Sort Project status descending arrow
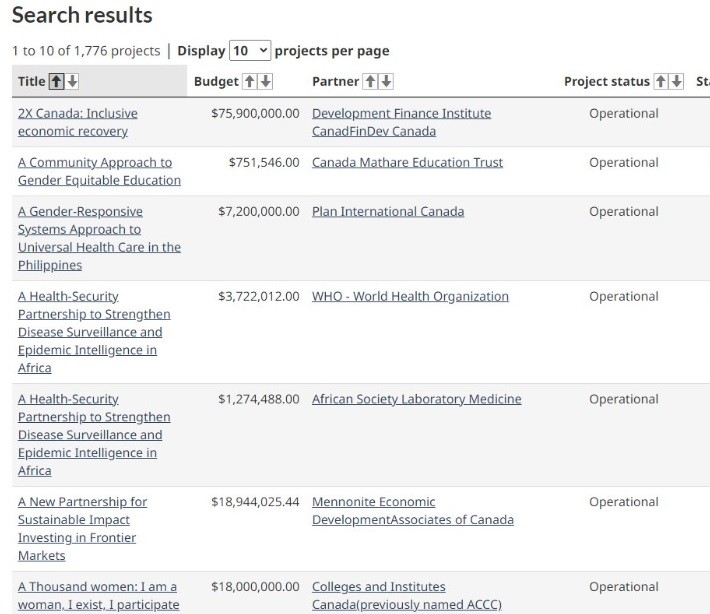Viewport: 710px width, 614px height. (x=677, y=82)
